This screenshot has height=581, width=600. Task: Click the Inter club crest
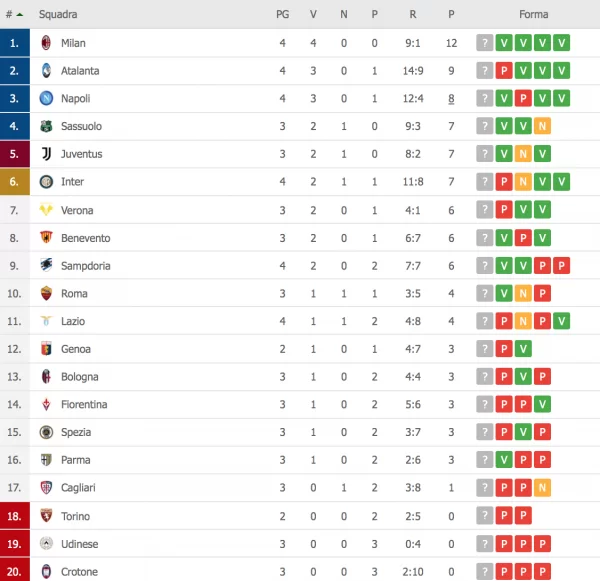click(x=45, y=182)
